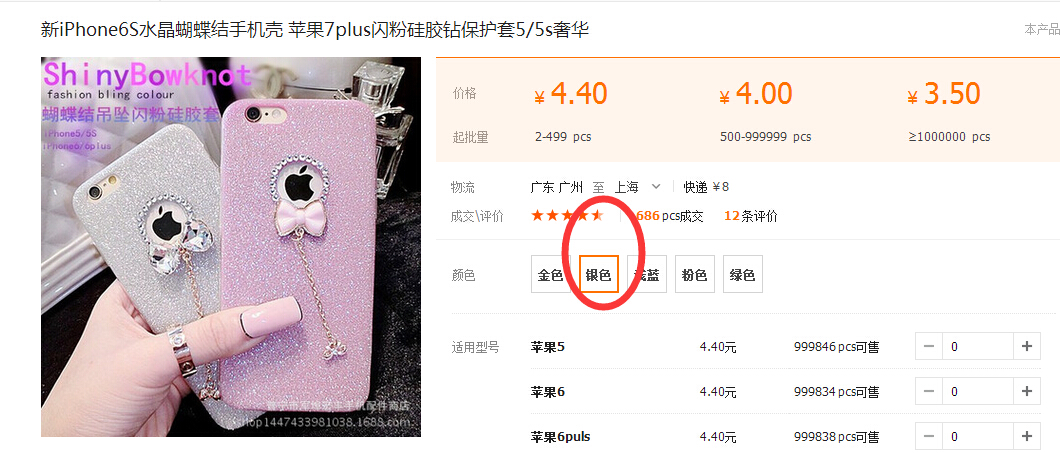Click the star rating icons
Viewport: 1060px width, 454px height.
pyautogui.click(x=567, y=216)
